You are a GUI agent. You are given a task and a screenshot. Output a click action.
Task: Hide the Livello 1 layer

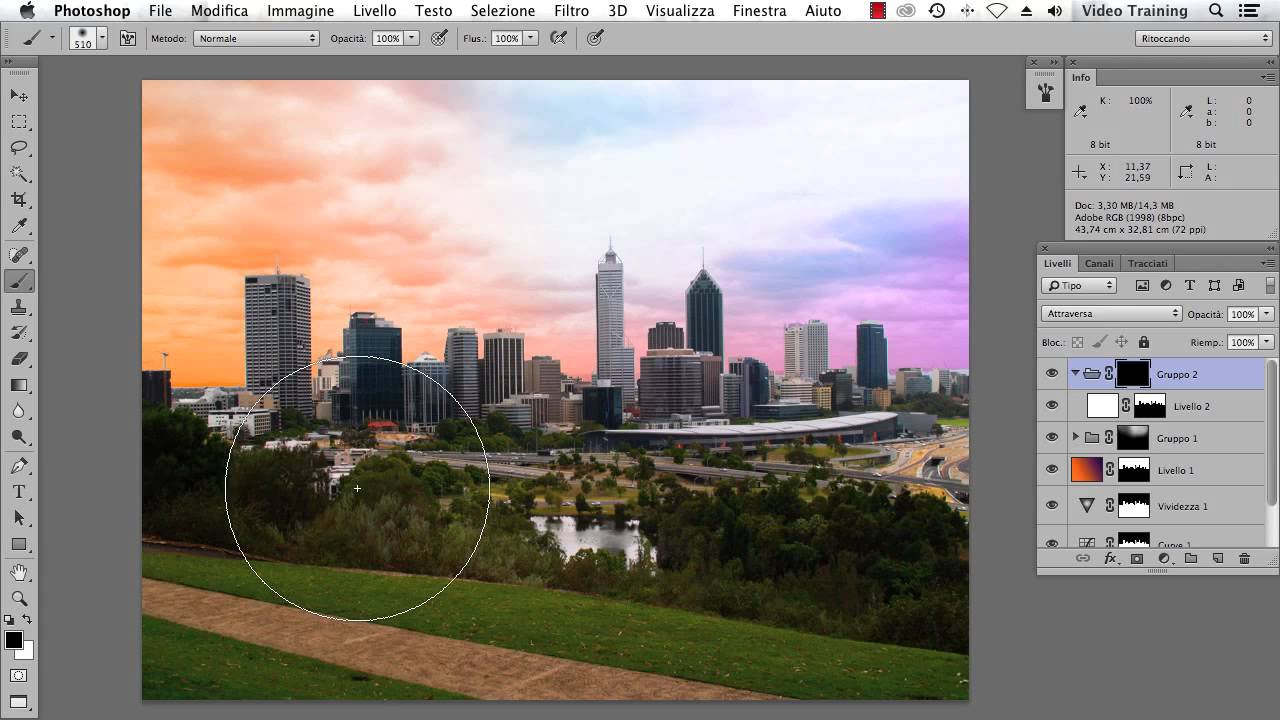[1051, 470]
